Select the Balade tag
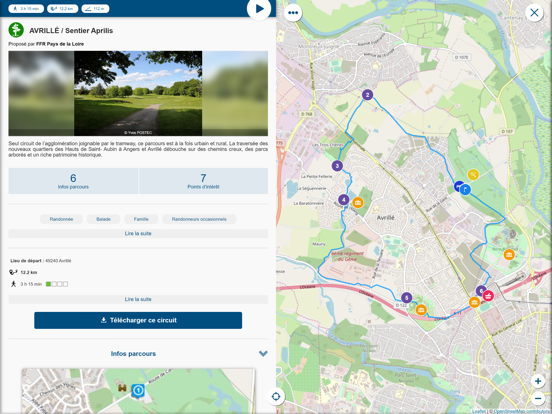 pos(104,219)
